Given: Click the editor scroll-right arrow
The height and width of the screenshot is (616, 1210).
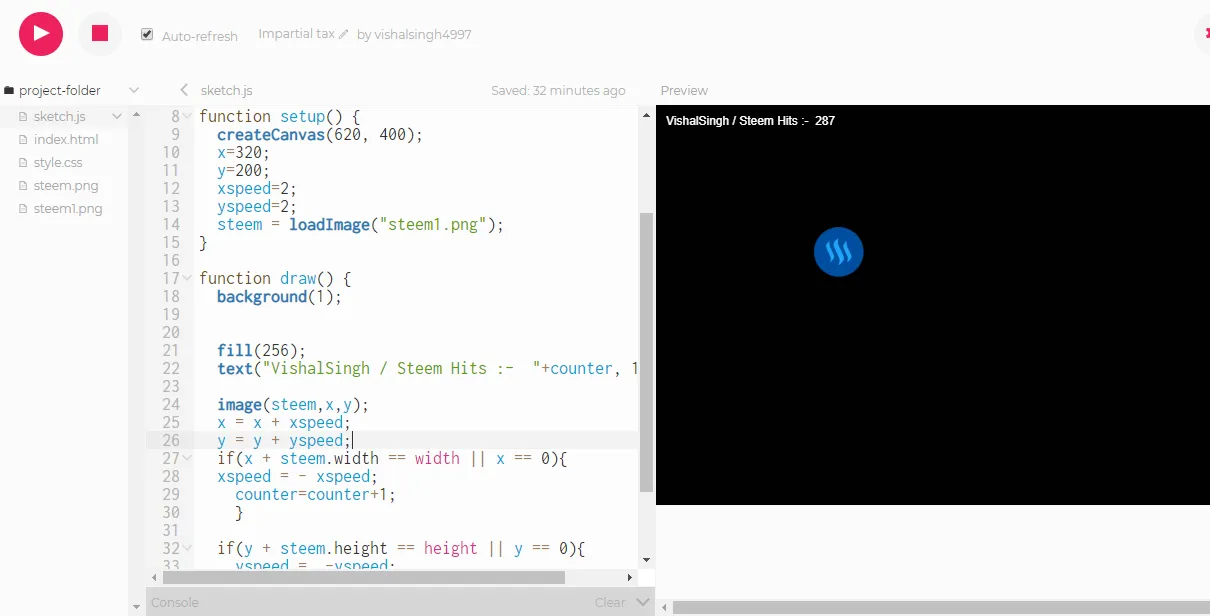Looking at the screenshot, I should 629,577.
